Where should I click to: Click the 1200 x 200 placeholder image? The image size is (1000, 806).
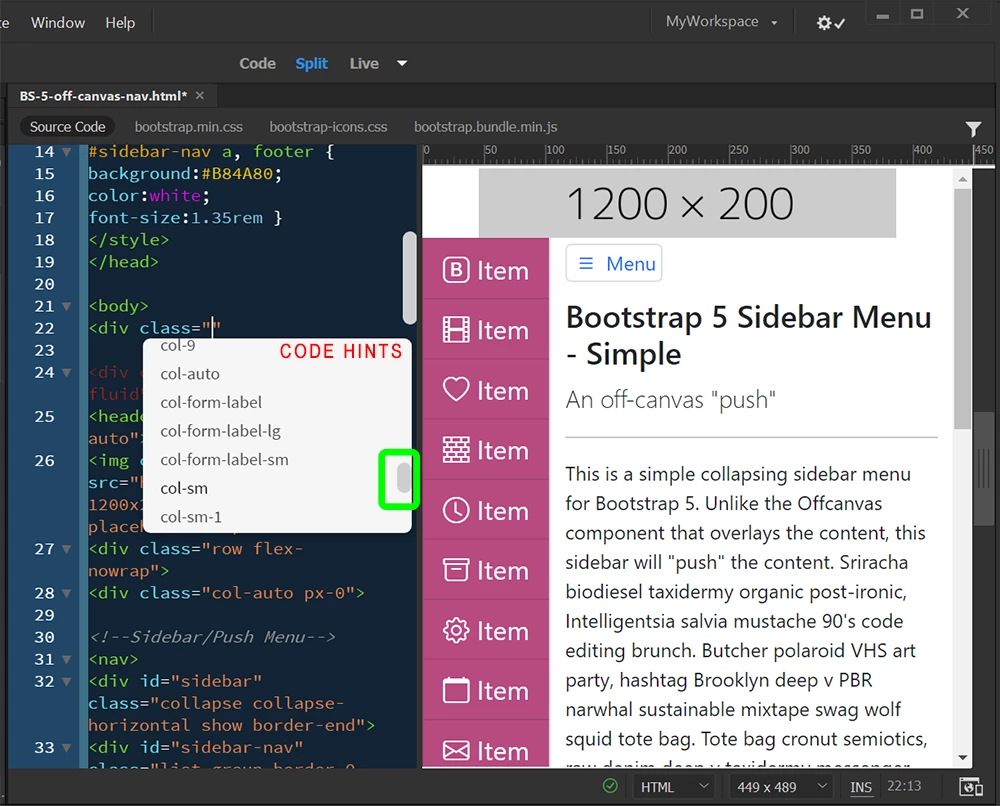click(687, 203)
